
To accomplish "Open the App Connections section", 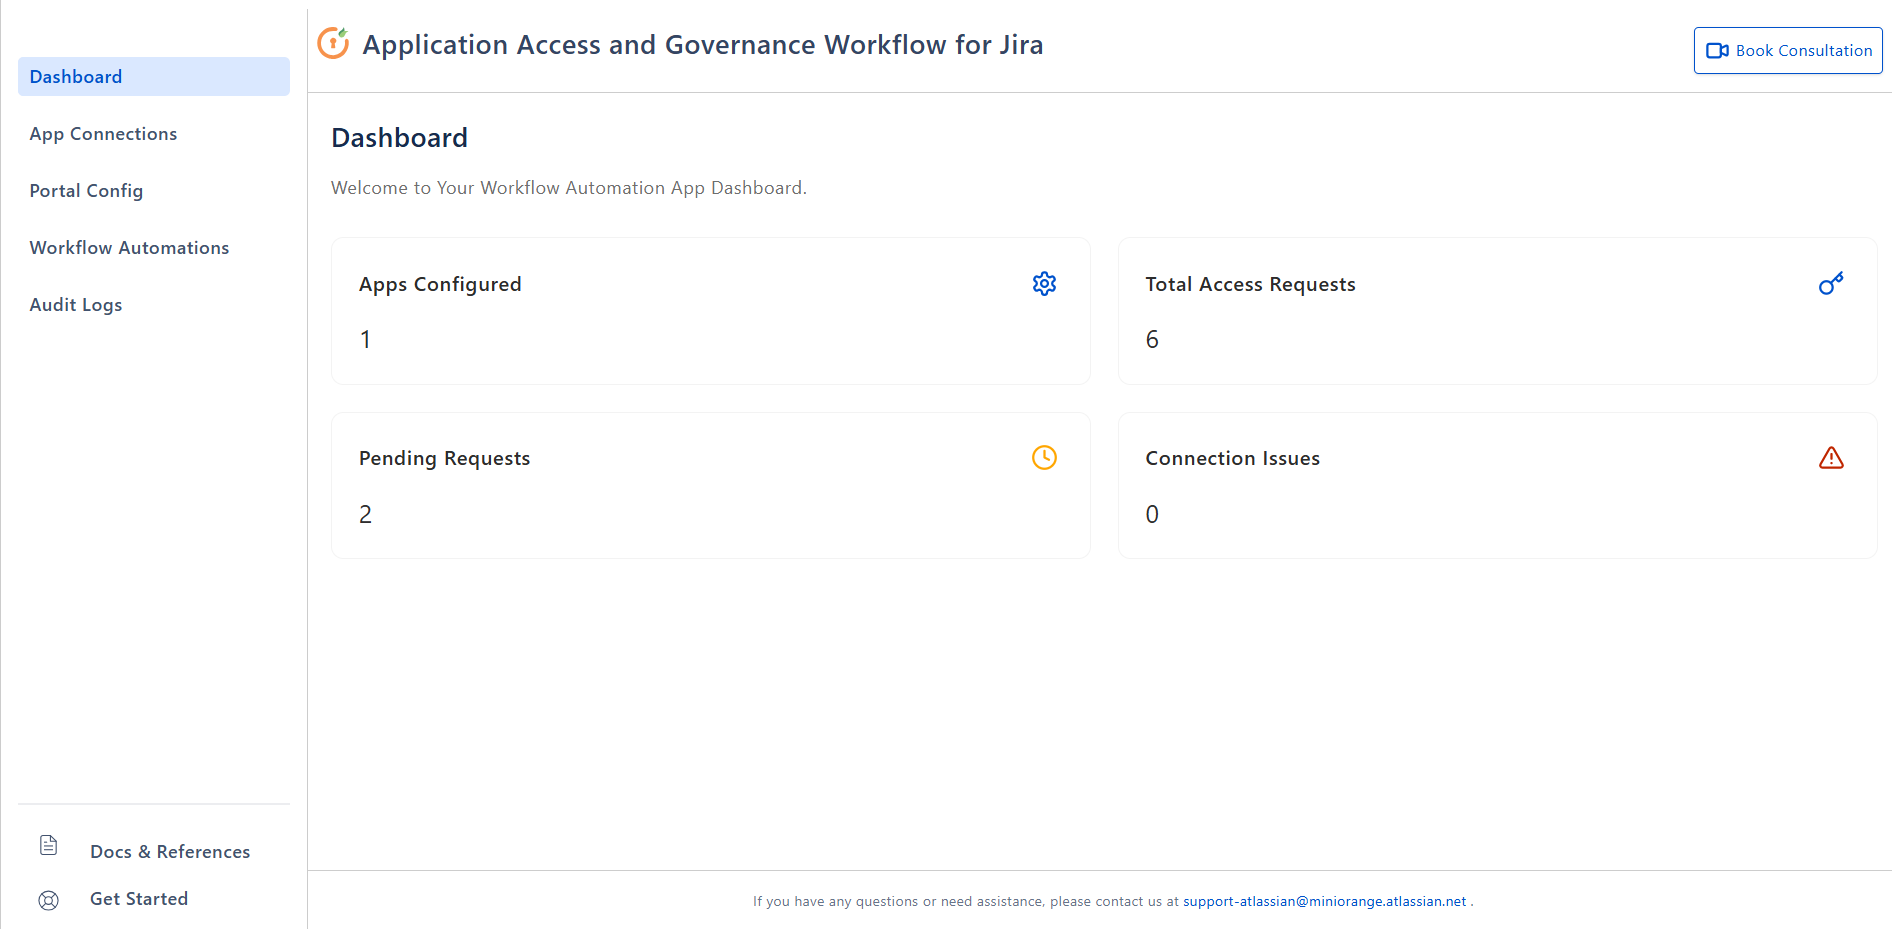I will coord(103,133).
